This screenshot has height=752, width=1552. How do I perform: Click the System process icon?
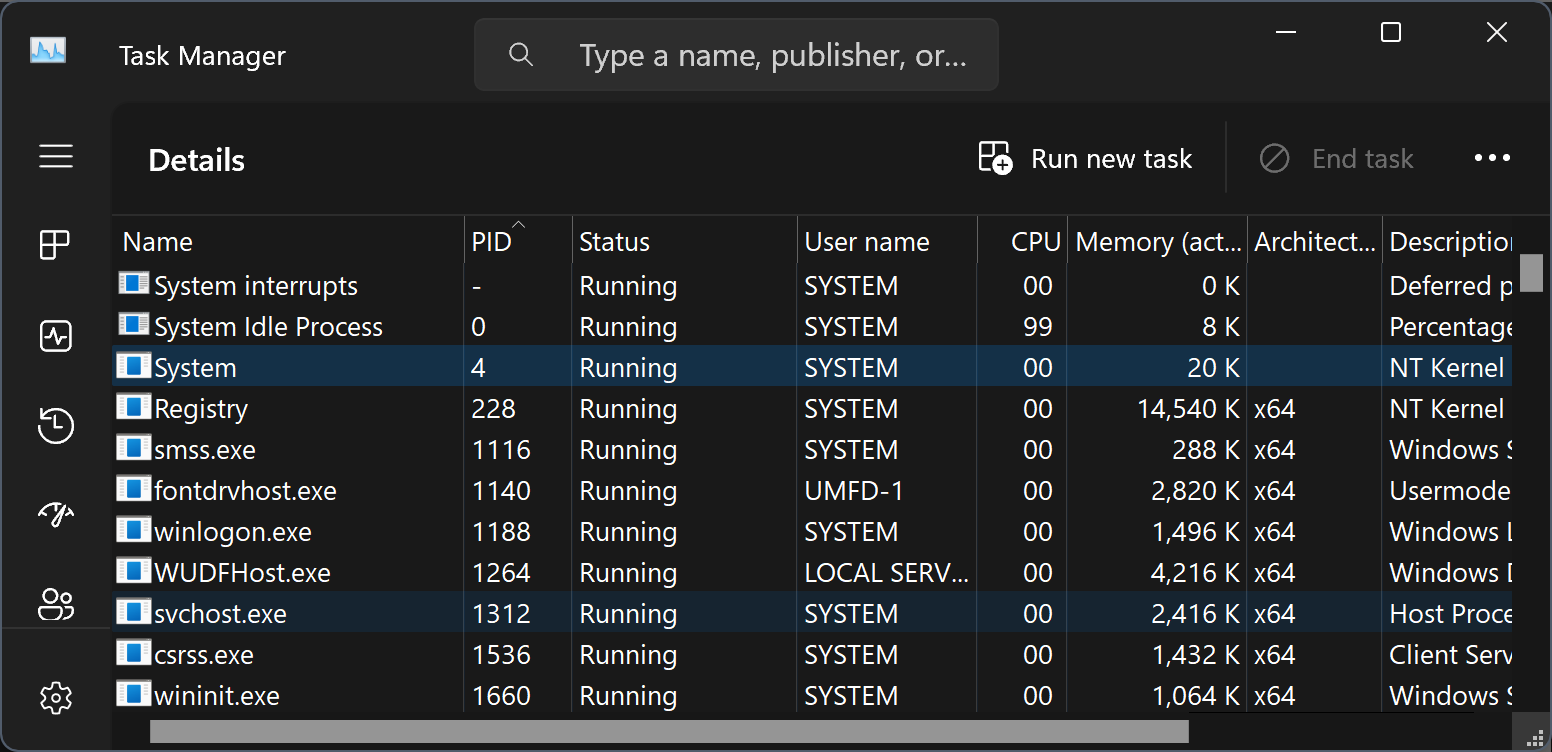point(133,366)
